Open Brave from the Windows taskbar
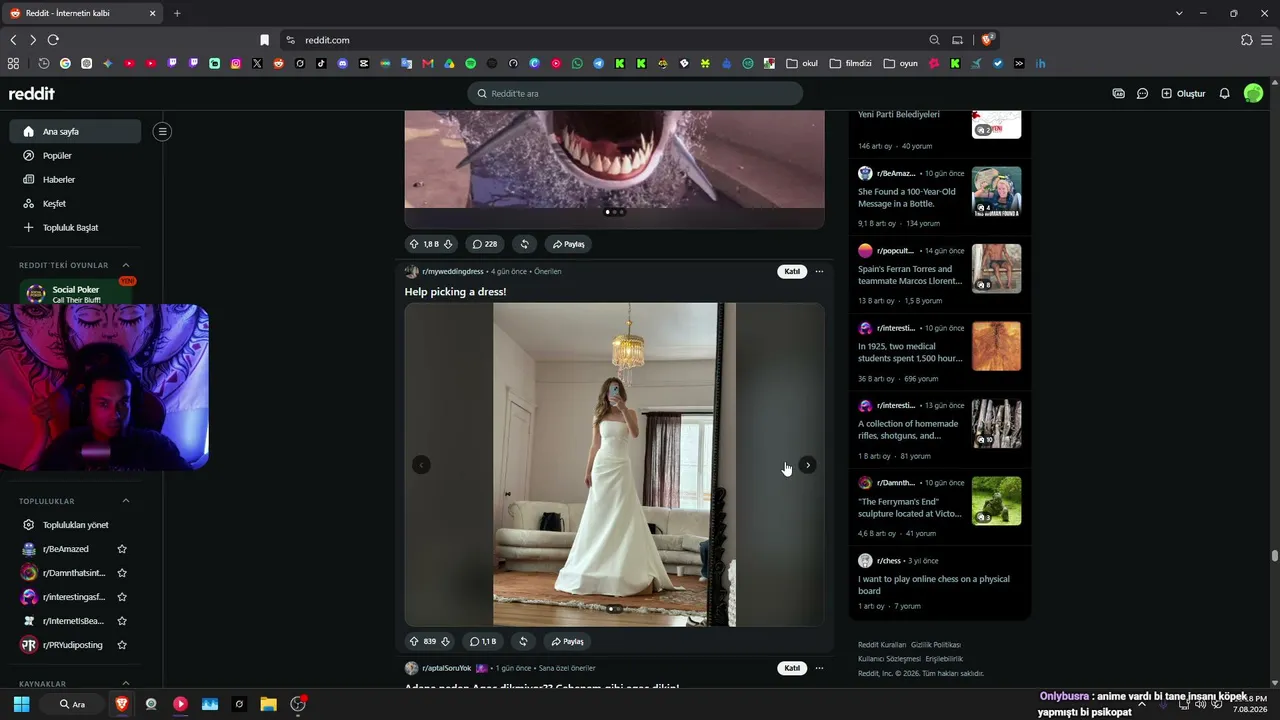Image resolution: width=1280 pixels, height=720 pixels. [x=122, y=704]
